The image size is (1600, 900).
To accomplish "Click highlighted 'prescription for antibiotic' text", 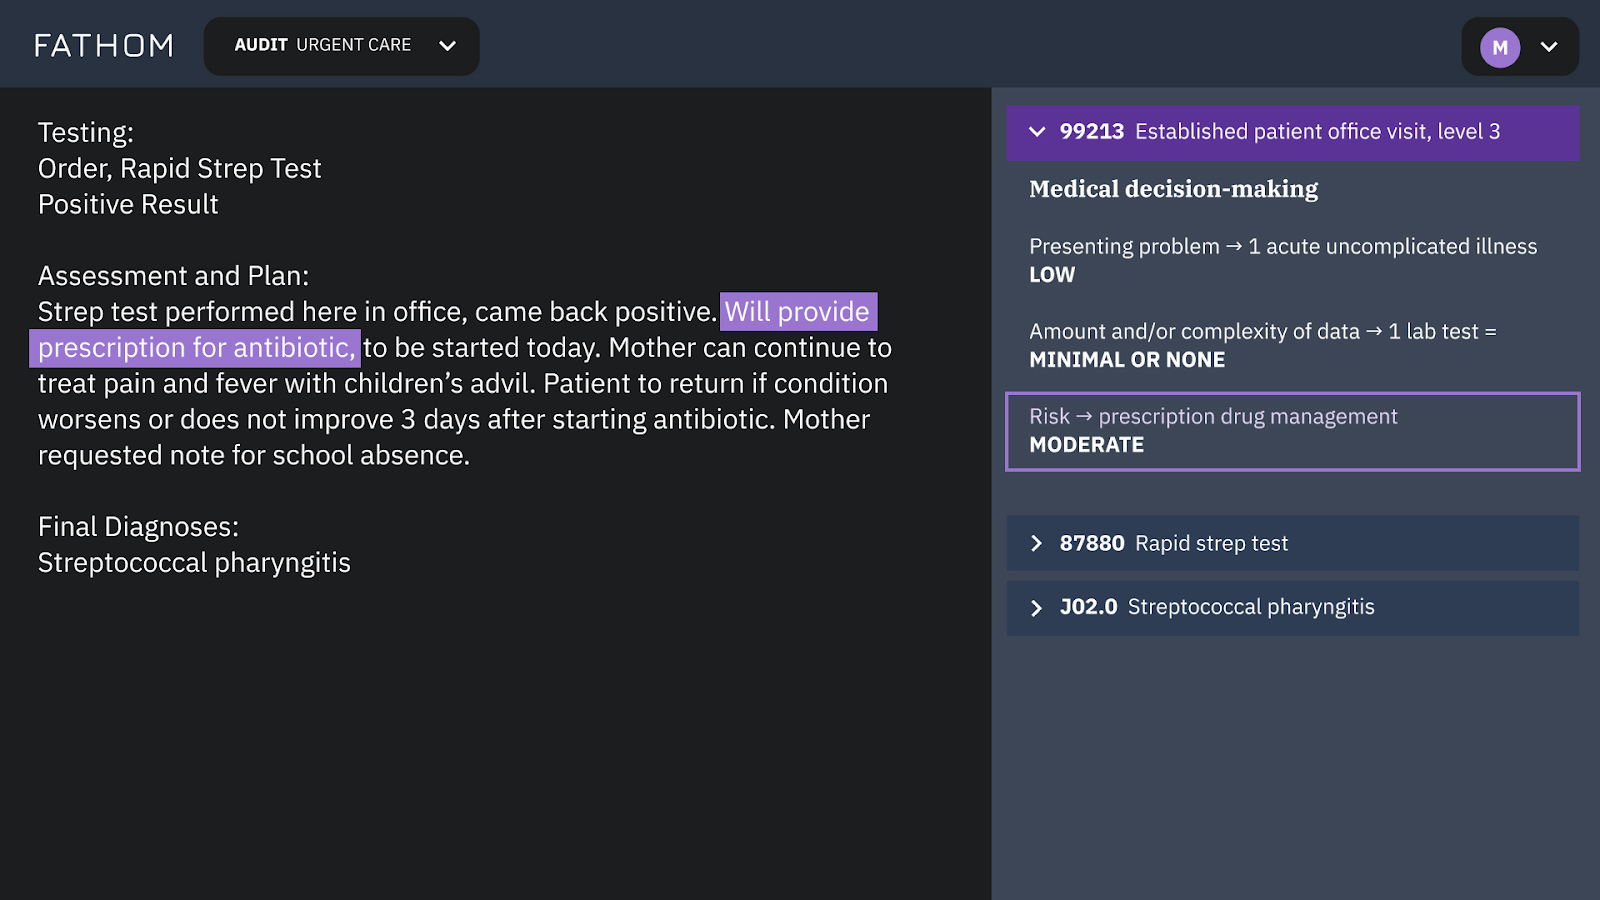I will tap(195, 347).
